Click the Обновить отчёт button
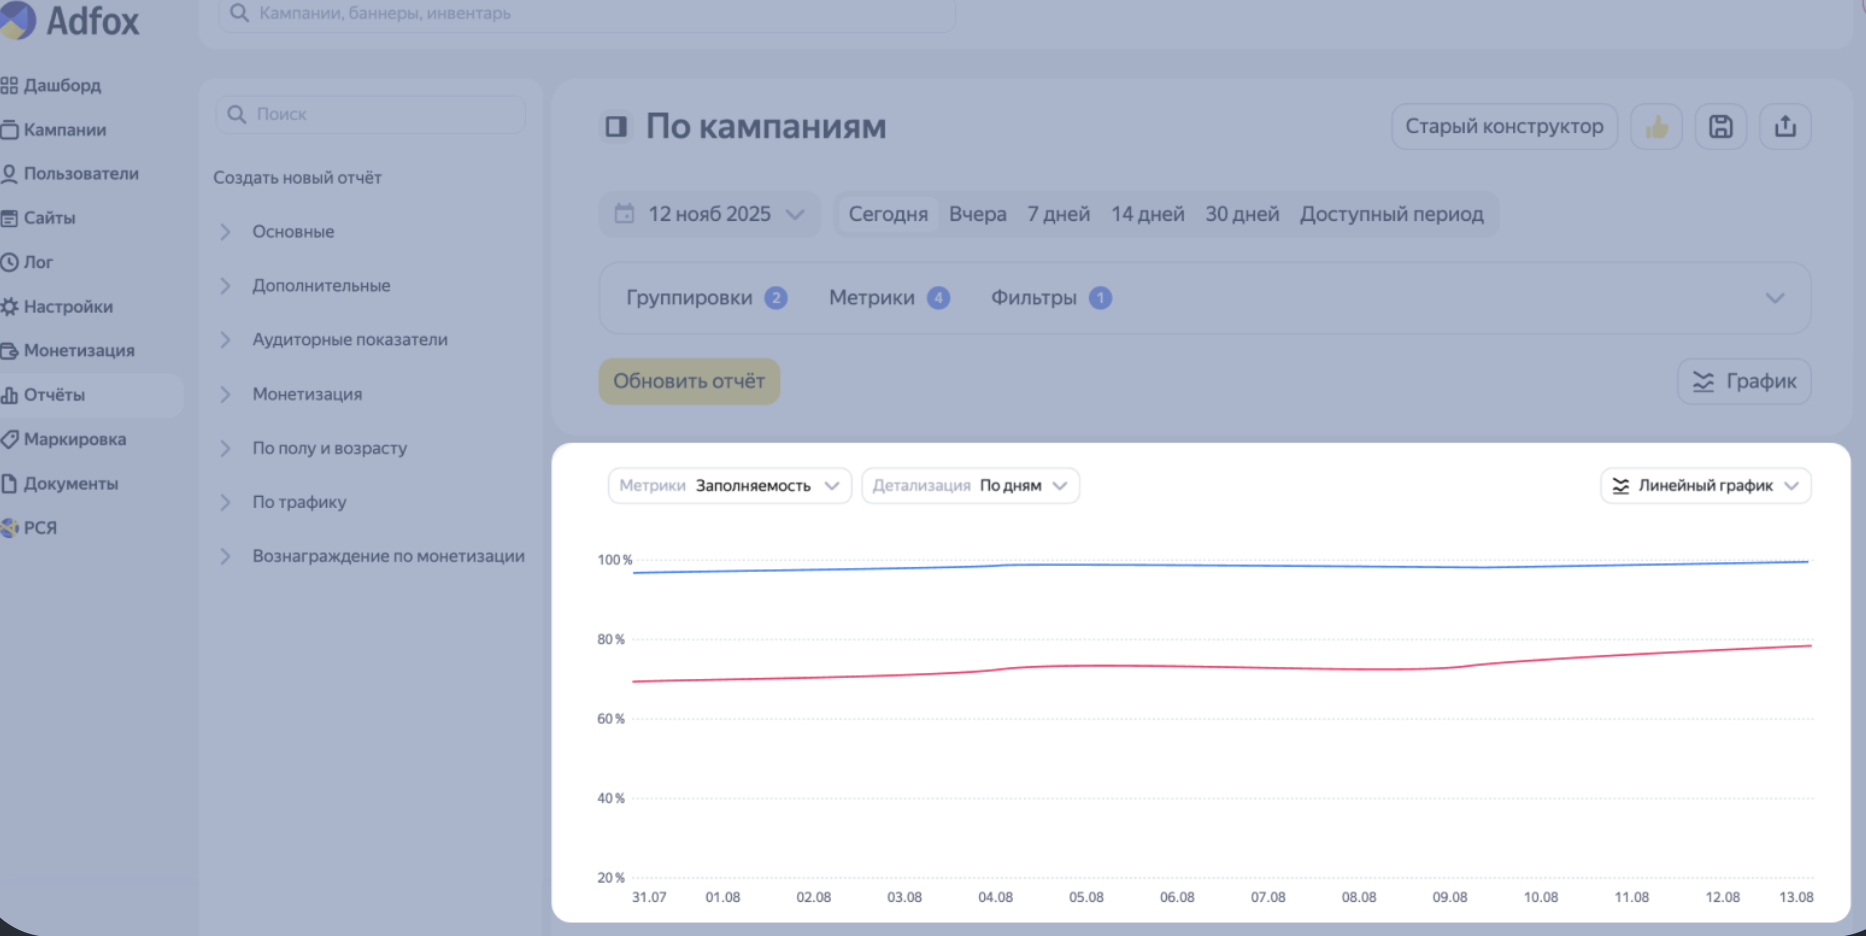Viewport: 1866px width, 936px height. coord(689,381)
